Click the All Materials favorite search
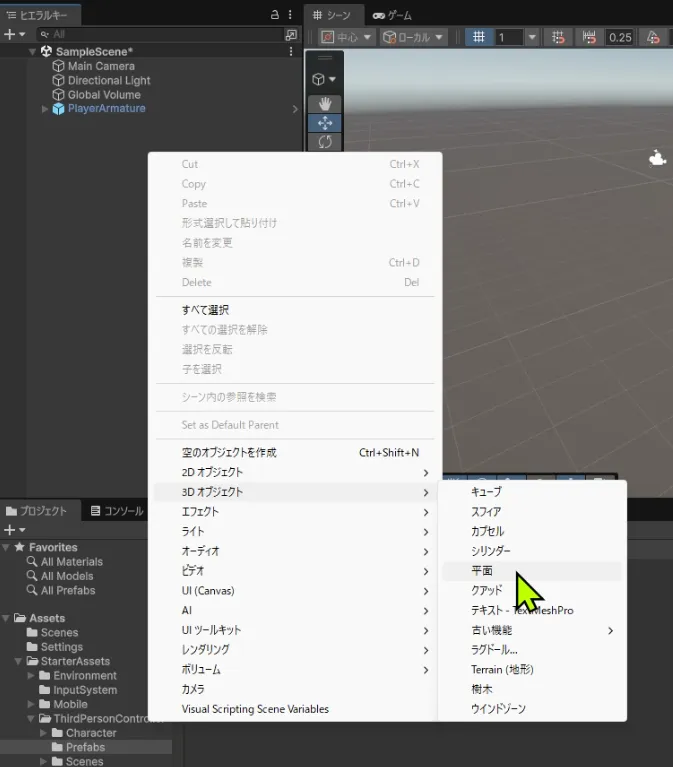673x767 pixels. [x=71, y=562]
